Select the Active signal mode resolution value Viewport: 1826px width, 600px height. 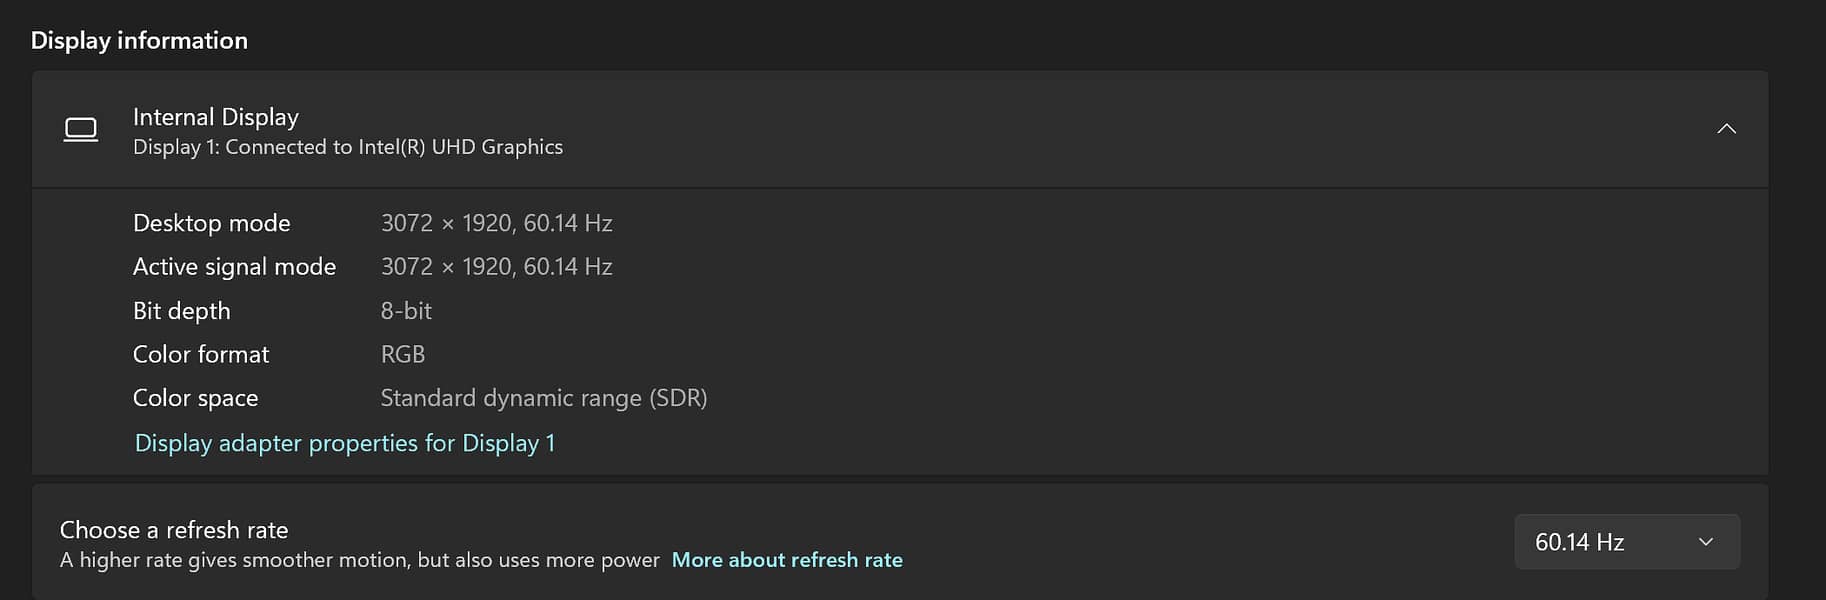(496, 267)
